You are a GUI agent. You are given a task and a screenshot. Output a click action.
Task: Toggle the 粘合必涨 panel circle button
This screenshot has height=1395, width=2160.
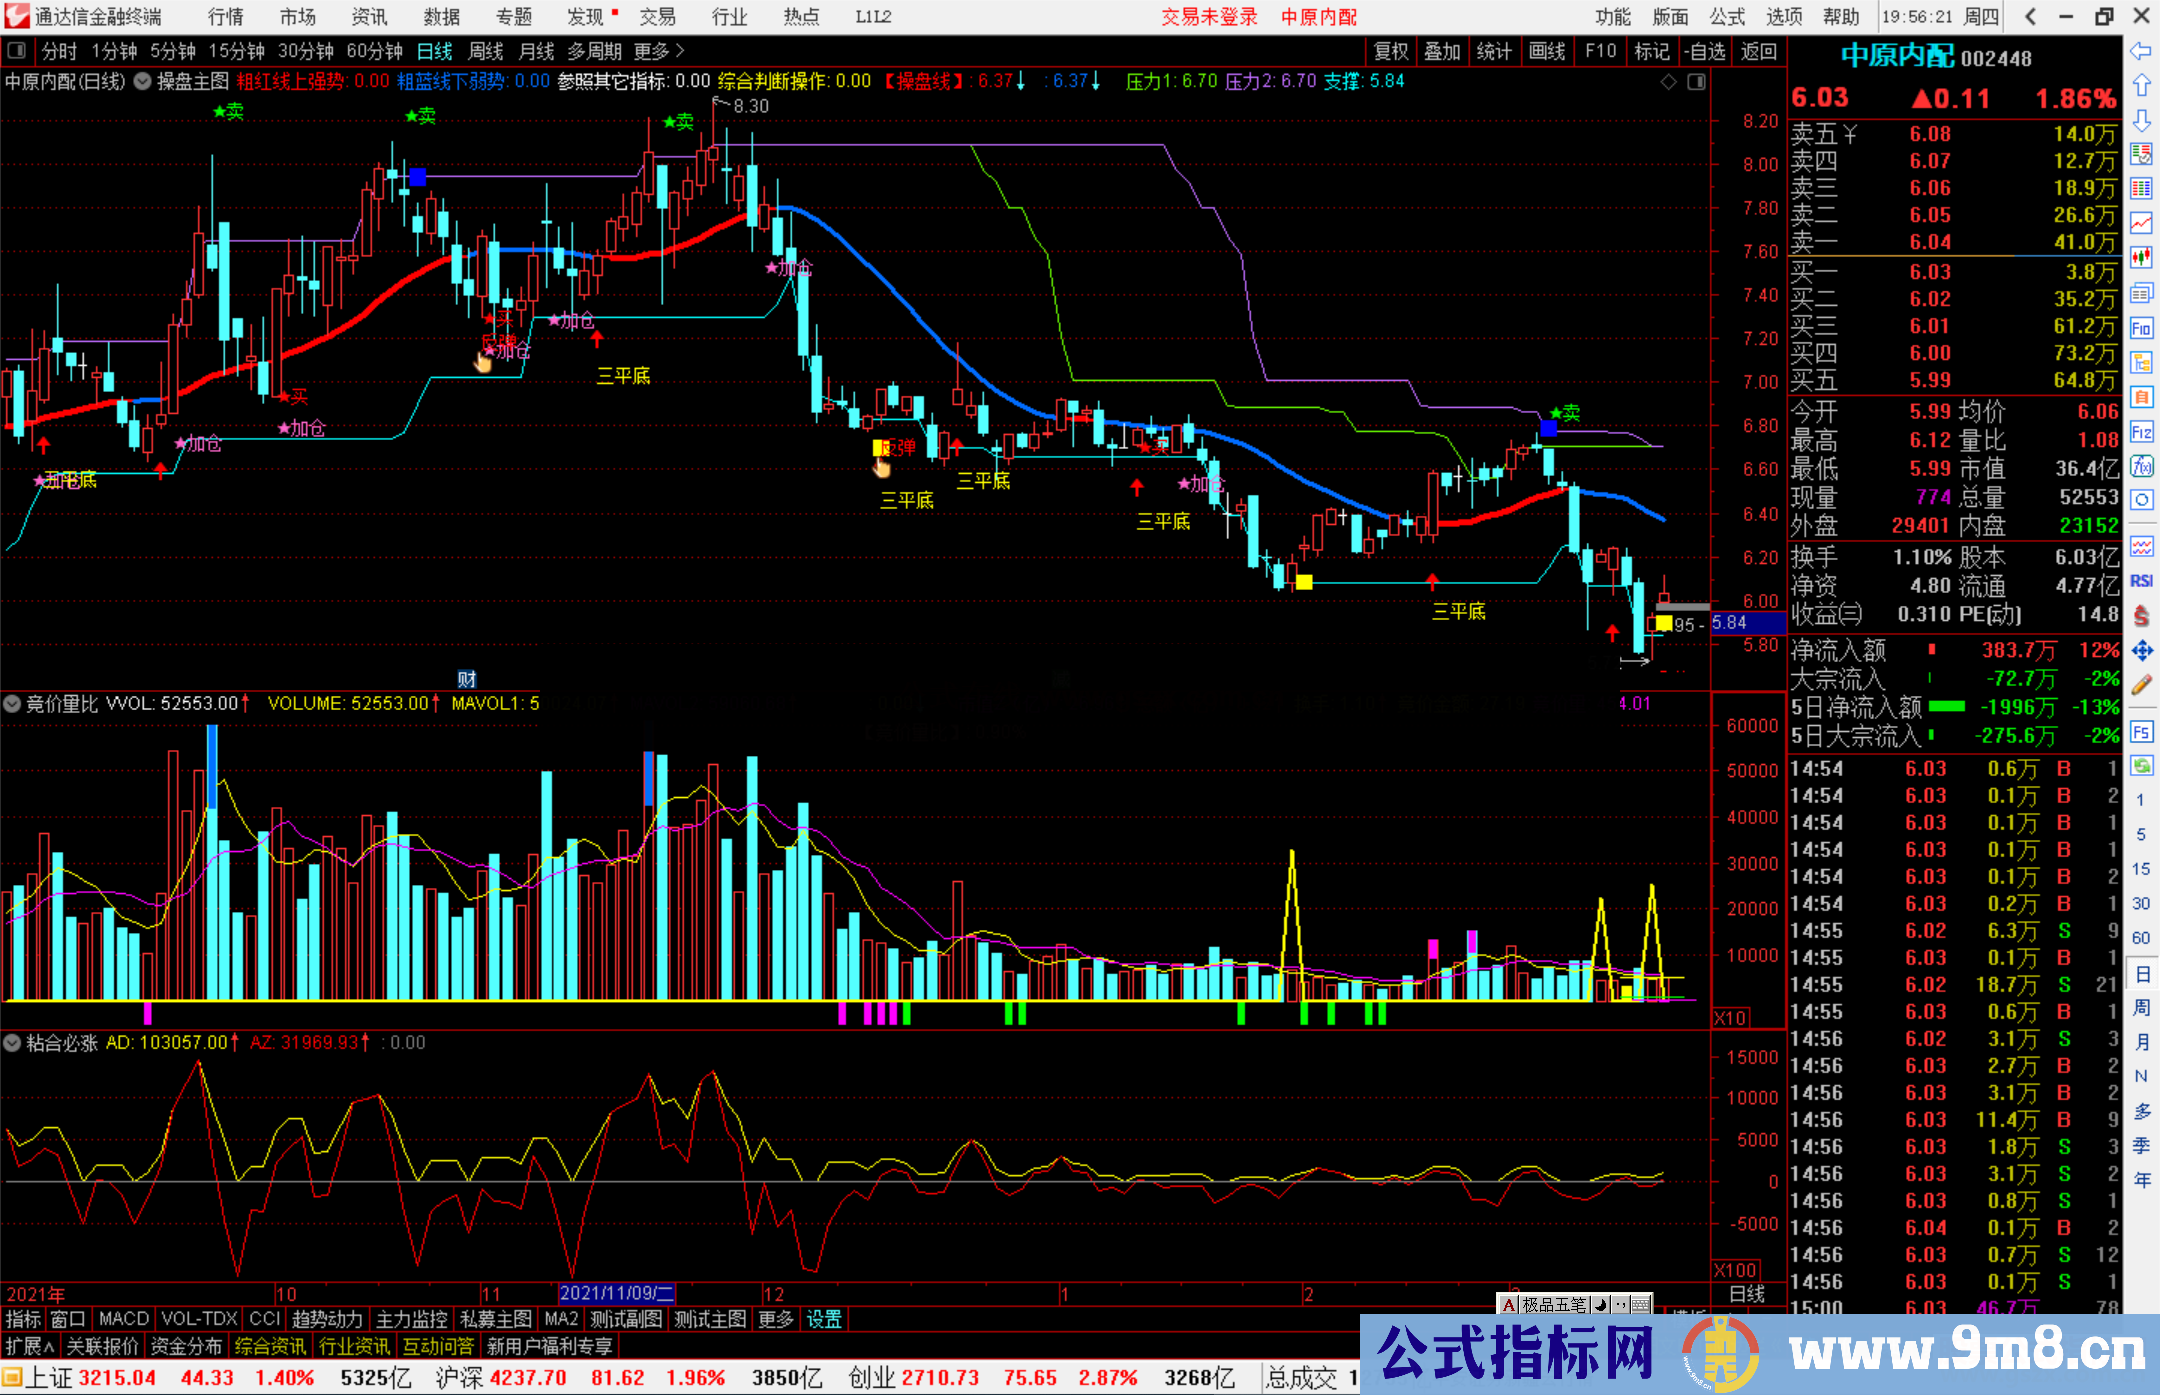pyautogui.click(x=12, y=1043)
